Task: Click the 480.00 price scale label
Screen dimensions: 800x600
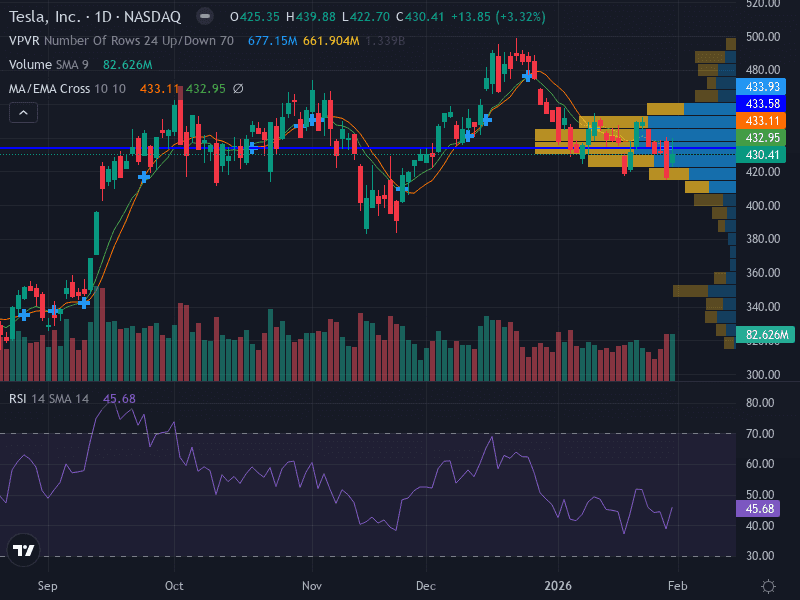Action: [x=763, y=70]
